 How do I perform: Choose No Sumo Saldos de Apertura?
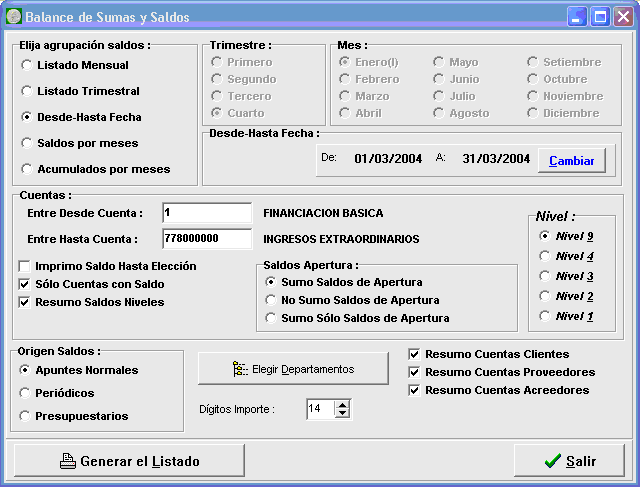point(270,300)
